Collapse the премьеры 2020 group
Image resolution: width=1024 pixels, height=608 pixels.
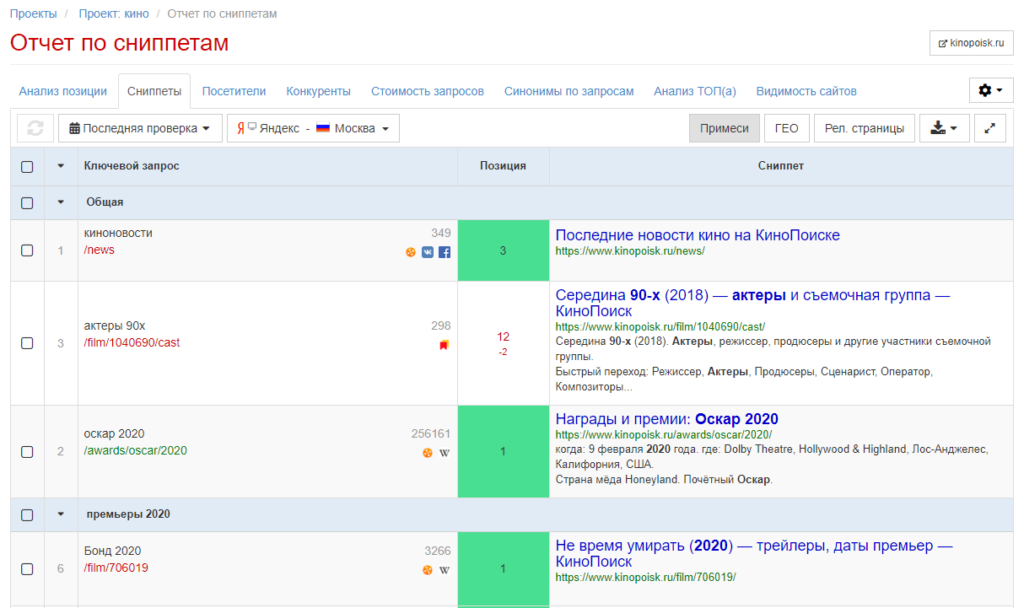pyautogui.click(x=61, y=514)
